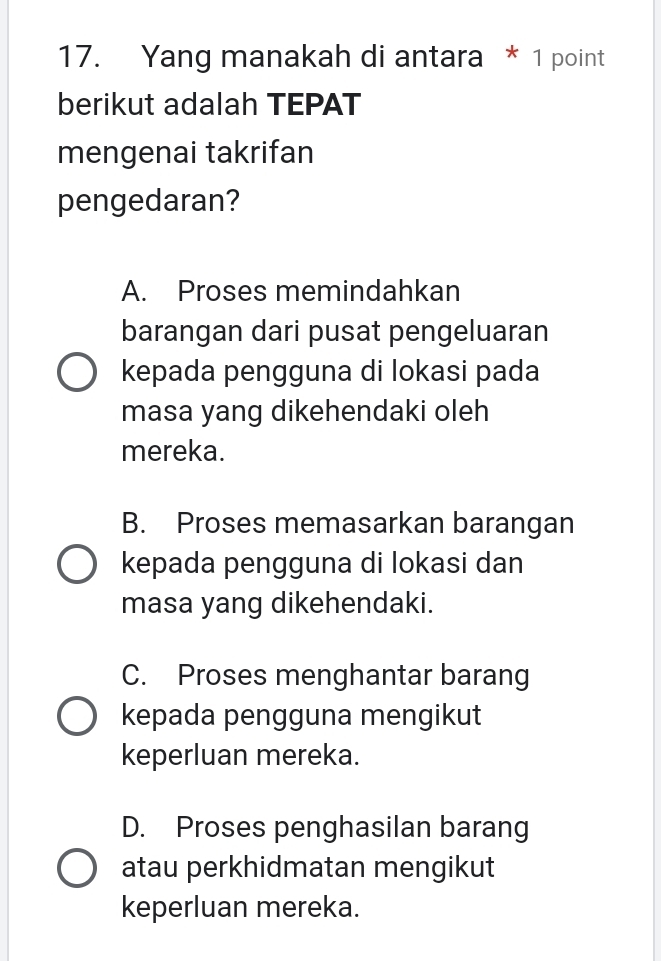Click 'barangan dari pusat pengeluaran' text line
661x961 pixels.
pyautogui.click(x=334, y=331)
